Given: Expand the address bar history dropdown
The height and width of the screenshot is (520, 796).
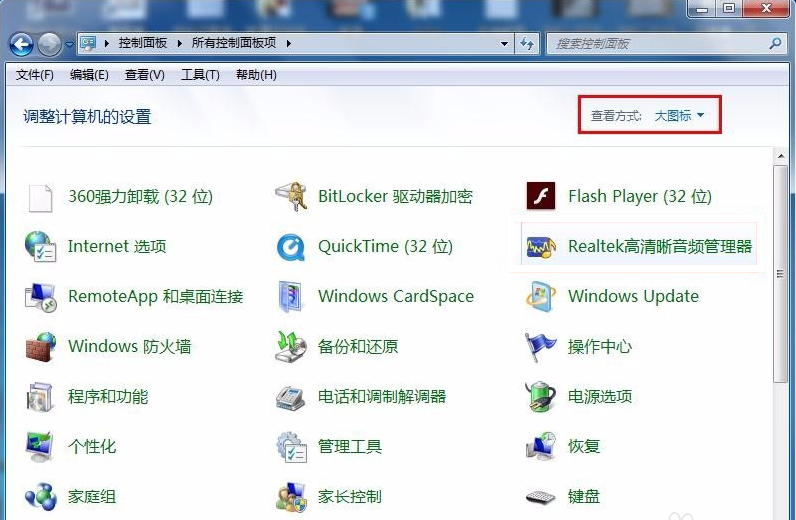Looking at the screenshot, I should point(504,44).
